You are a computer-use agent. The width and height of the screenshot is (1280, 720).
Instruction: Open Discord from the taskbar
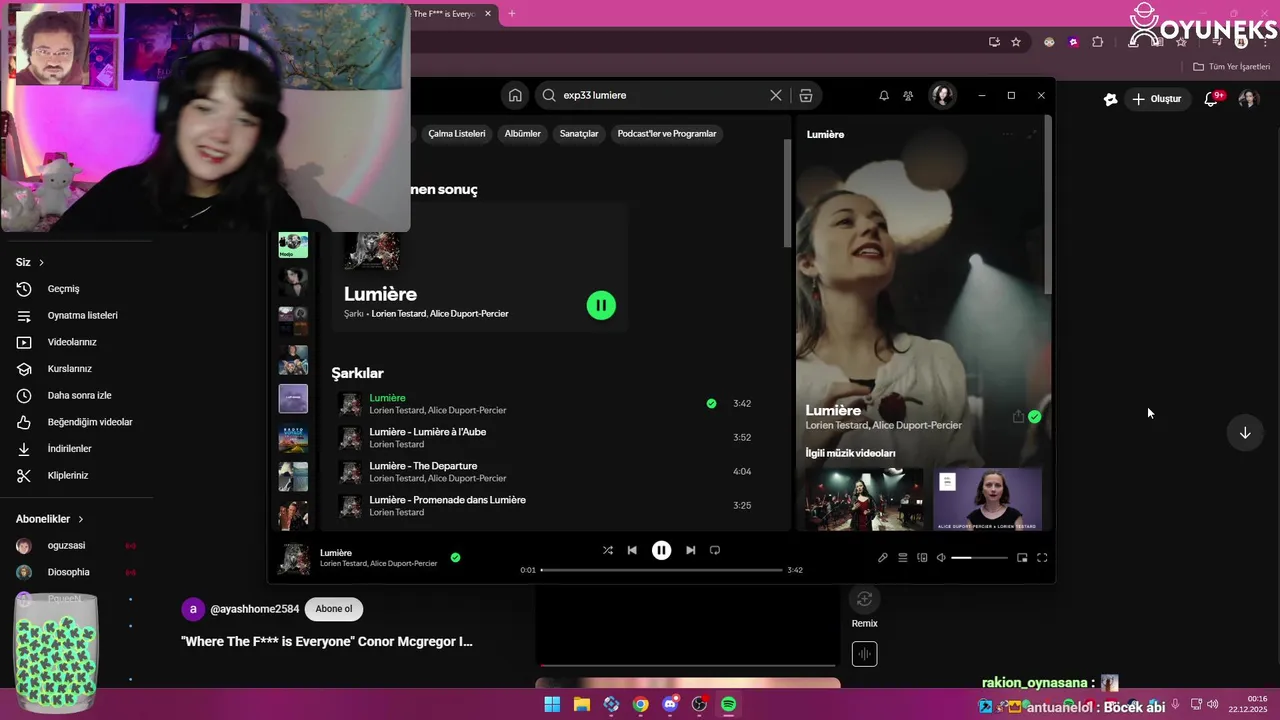(670, 705)
